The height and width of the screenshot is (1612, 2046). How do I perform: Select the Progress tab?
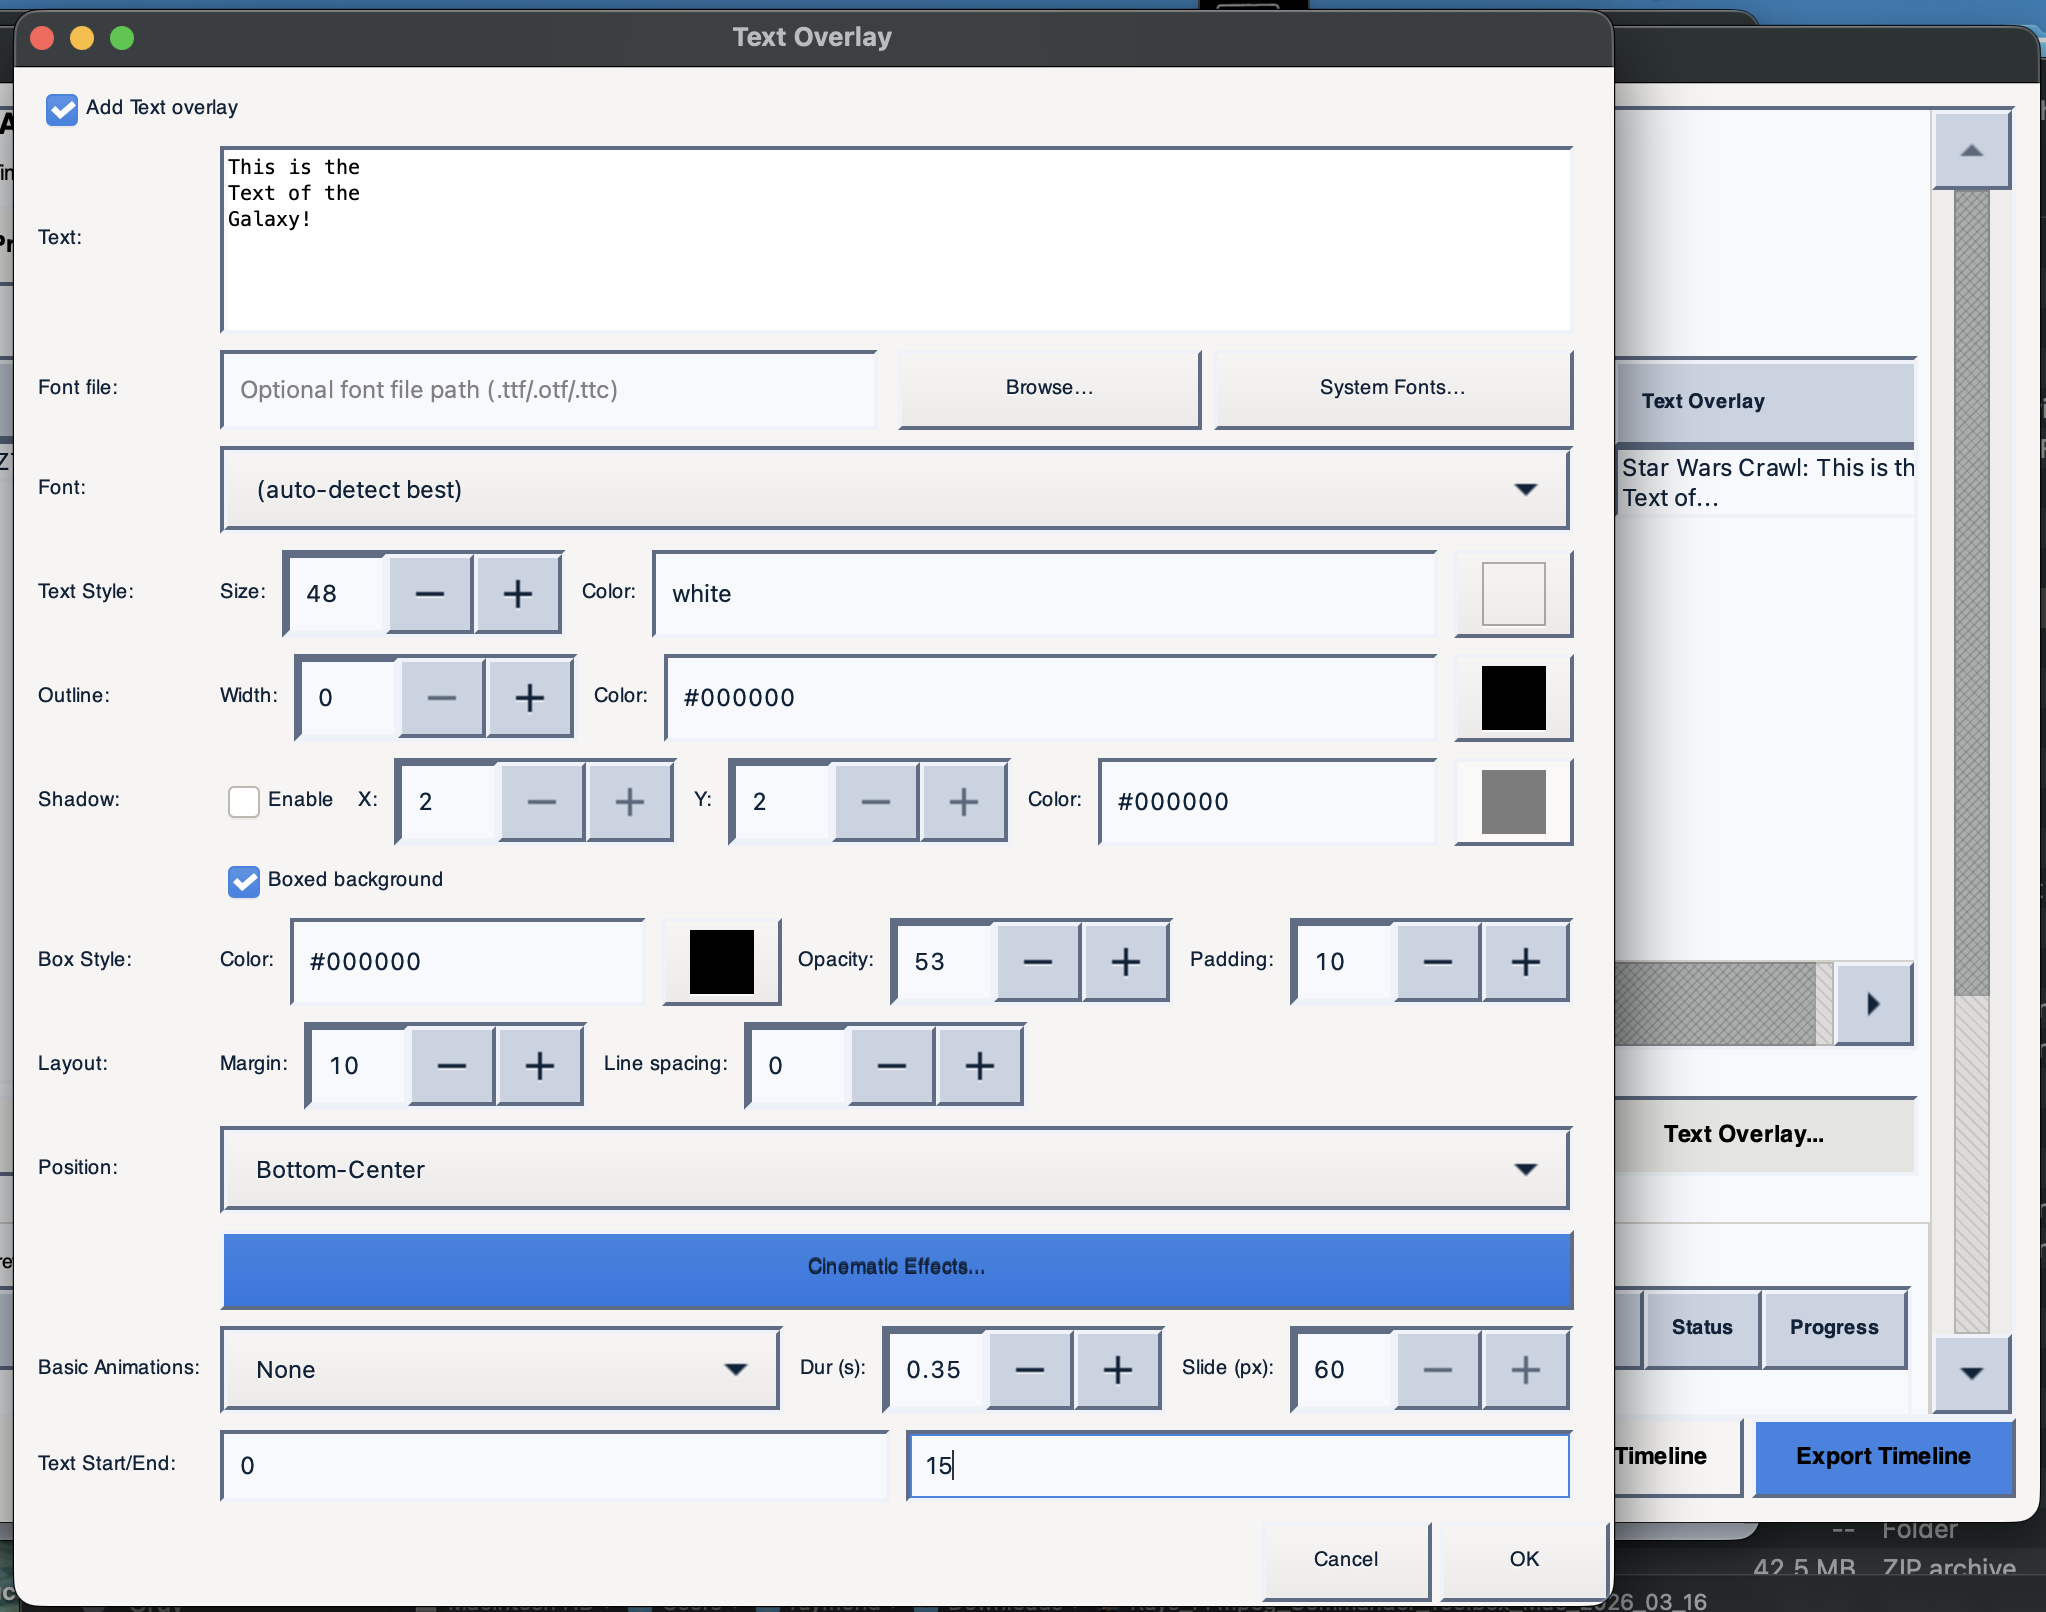(x=1833, y=1328)
